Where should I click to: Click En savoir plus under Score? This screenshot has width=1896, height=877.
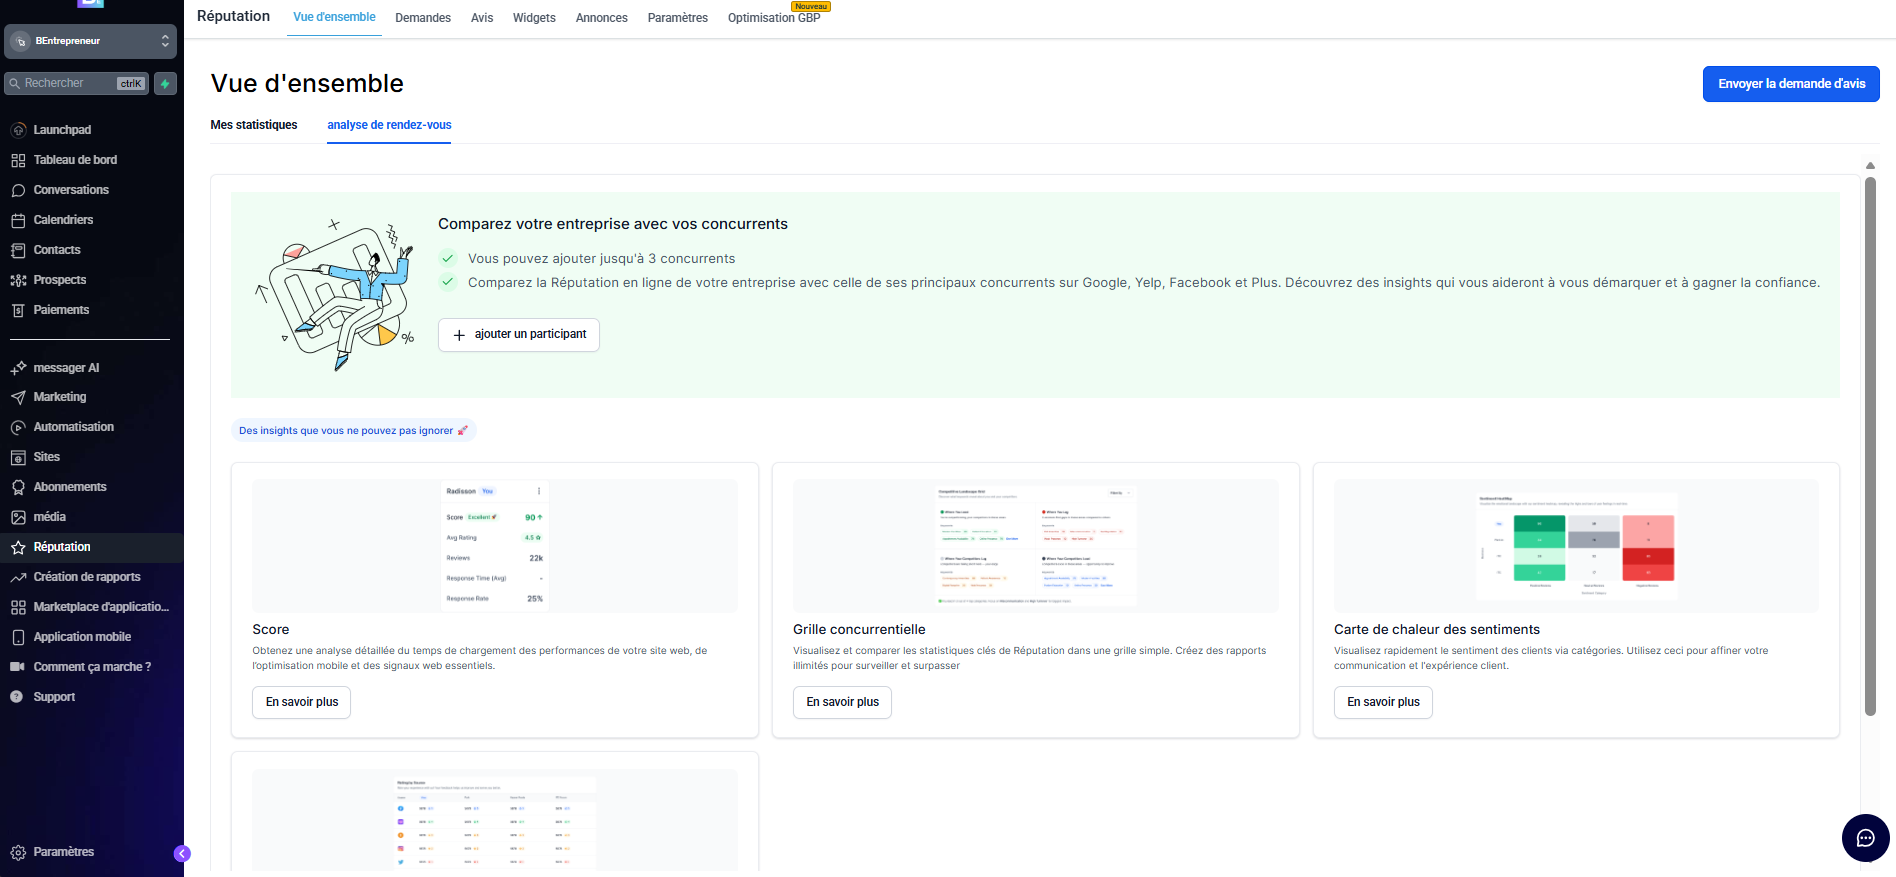pos(302,702)
